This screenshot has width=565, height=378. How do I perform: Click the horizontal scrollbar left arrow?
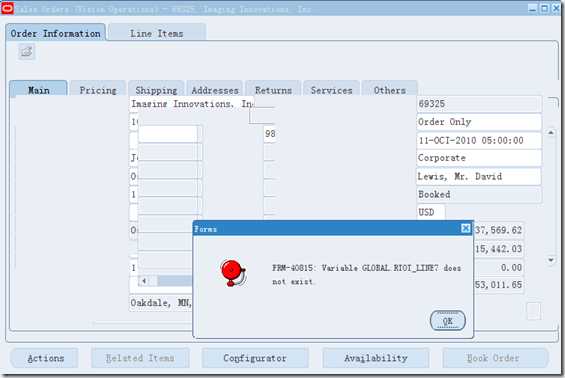(x=144, y=281)
